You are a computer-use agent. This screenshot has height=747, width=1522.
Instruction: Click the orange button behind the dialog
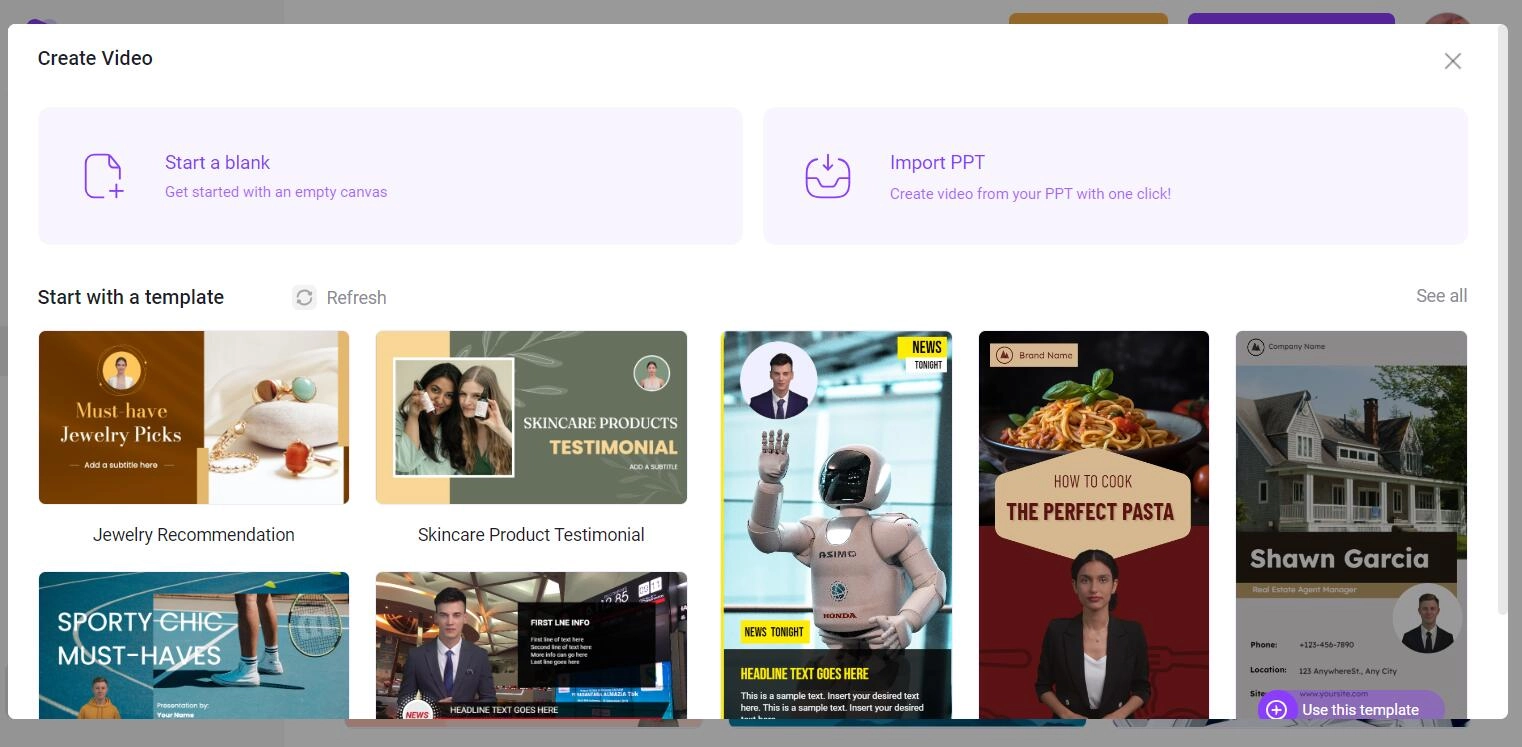(x=1088, y=18)
